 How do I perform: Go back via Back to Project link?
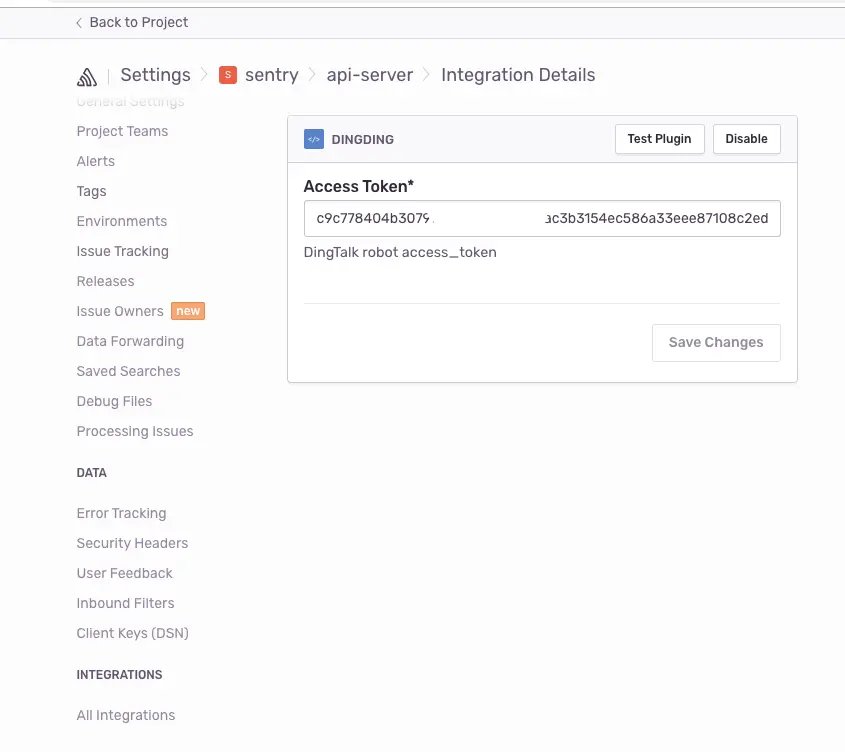138,23
